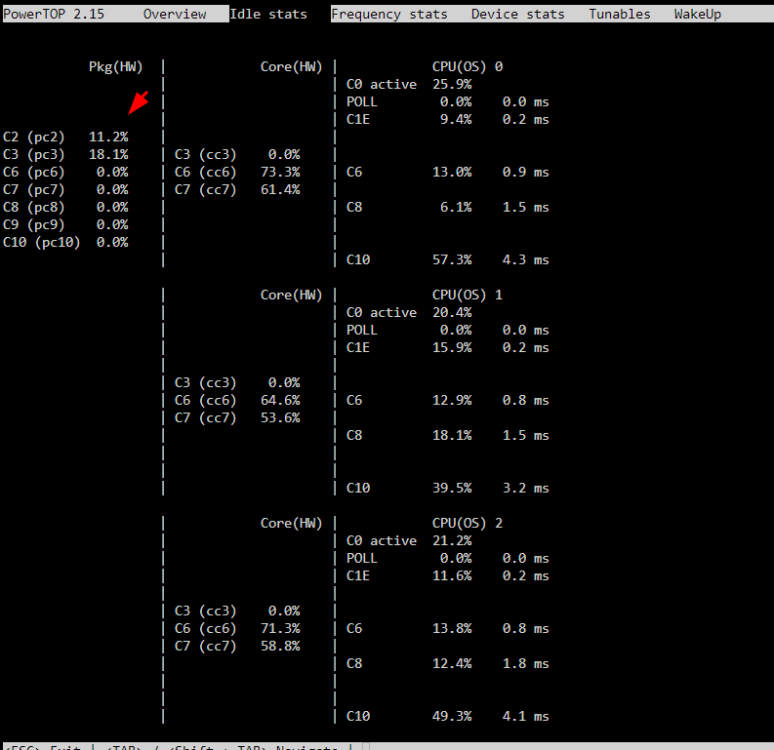Click the C10 duration 3.2 ms

526,488
